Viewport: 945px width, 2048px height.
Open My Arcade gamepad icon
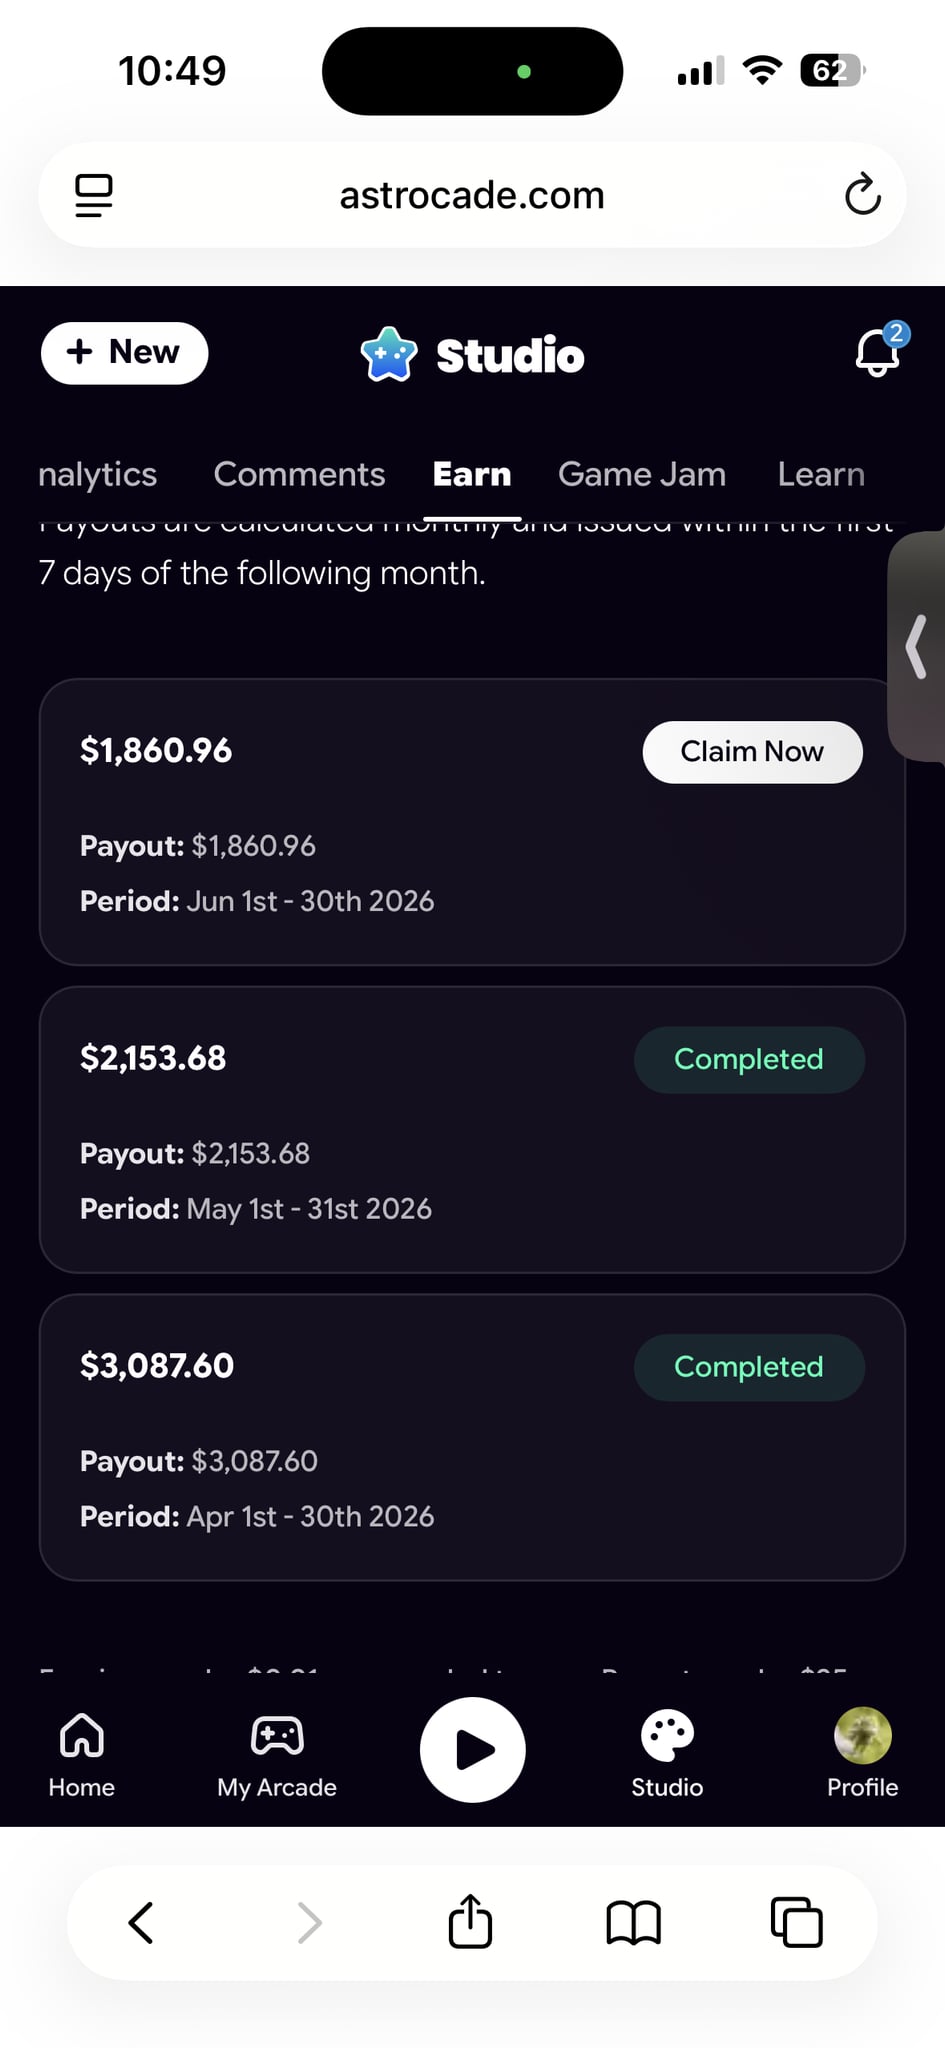277,1735
